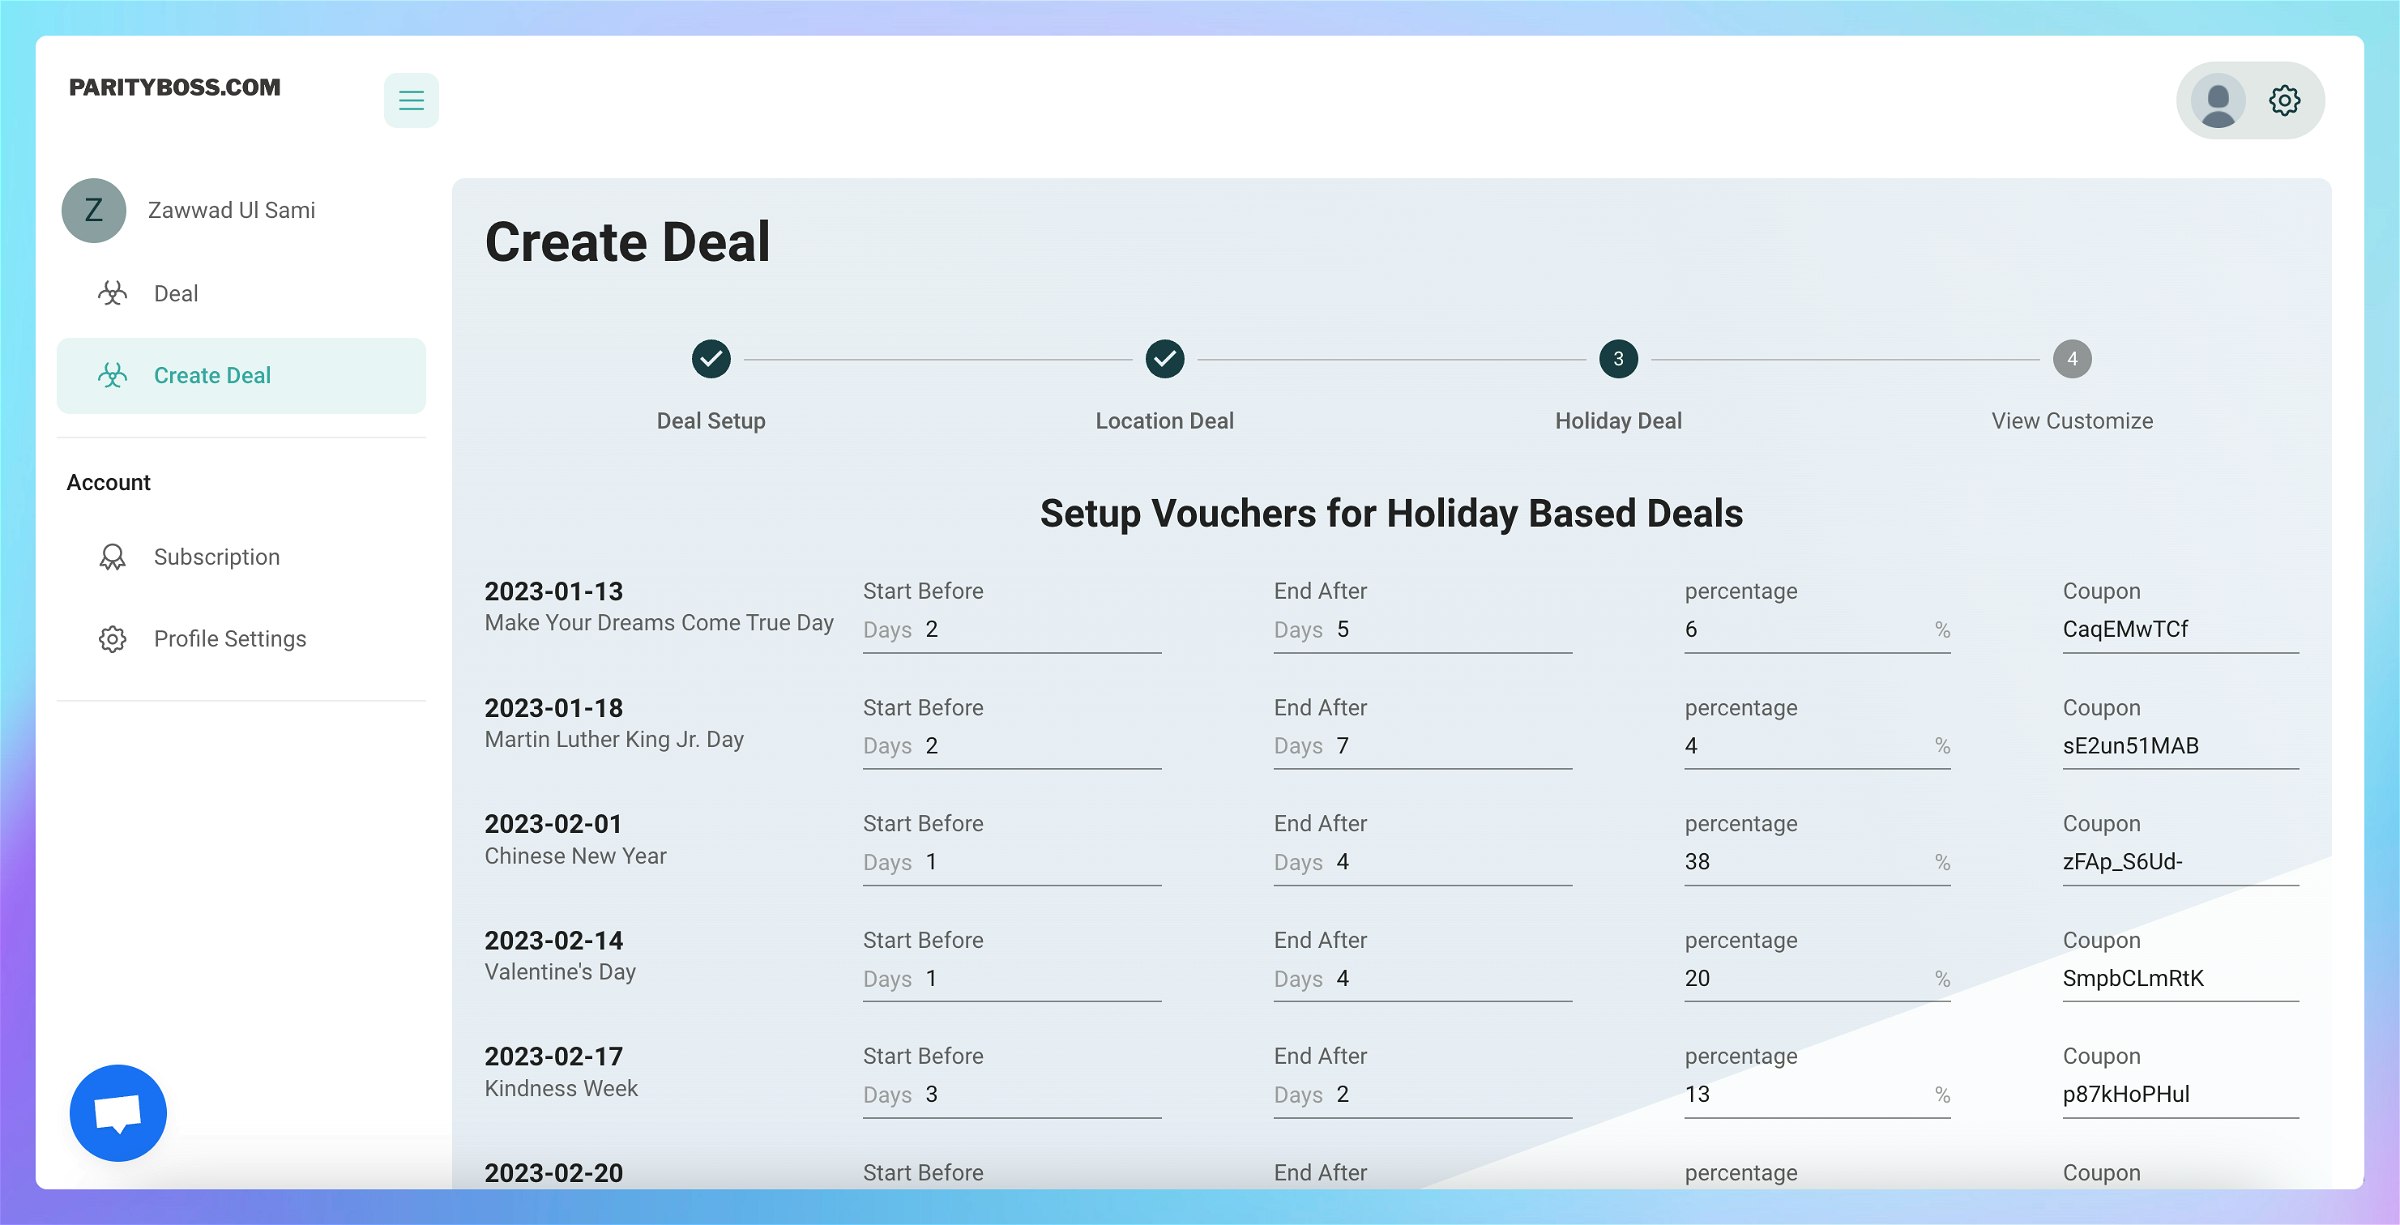Edit End After days for Chinese New Year
This screenshot has height=1225, width=2400.
coord(1450,862)
